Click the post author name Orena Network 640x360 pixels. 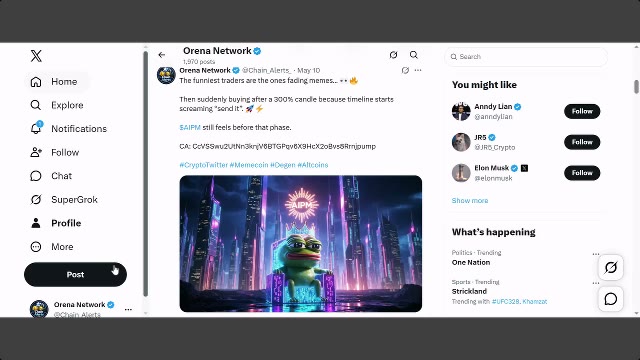[x=205, y=70]
